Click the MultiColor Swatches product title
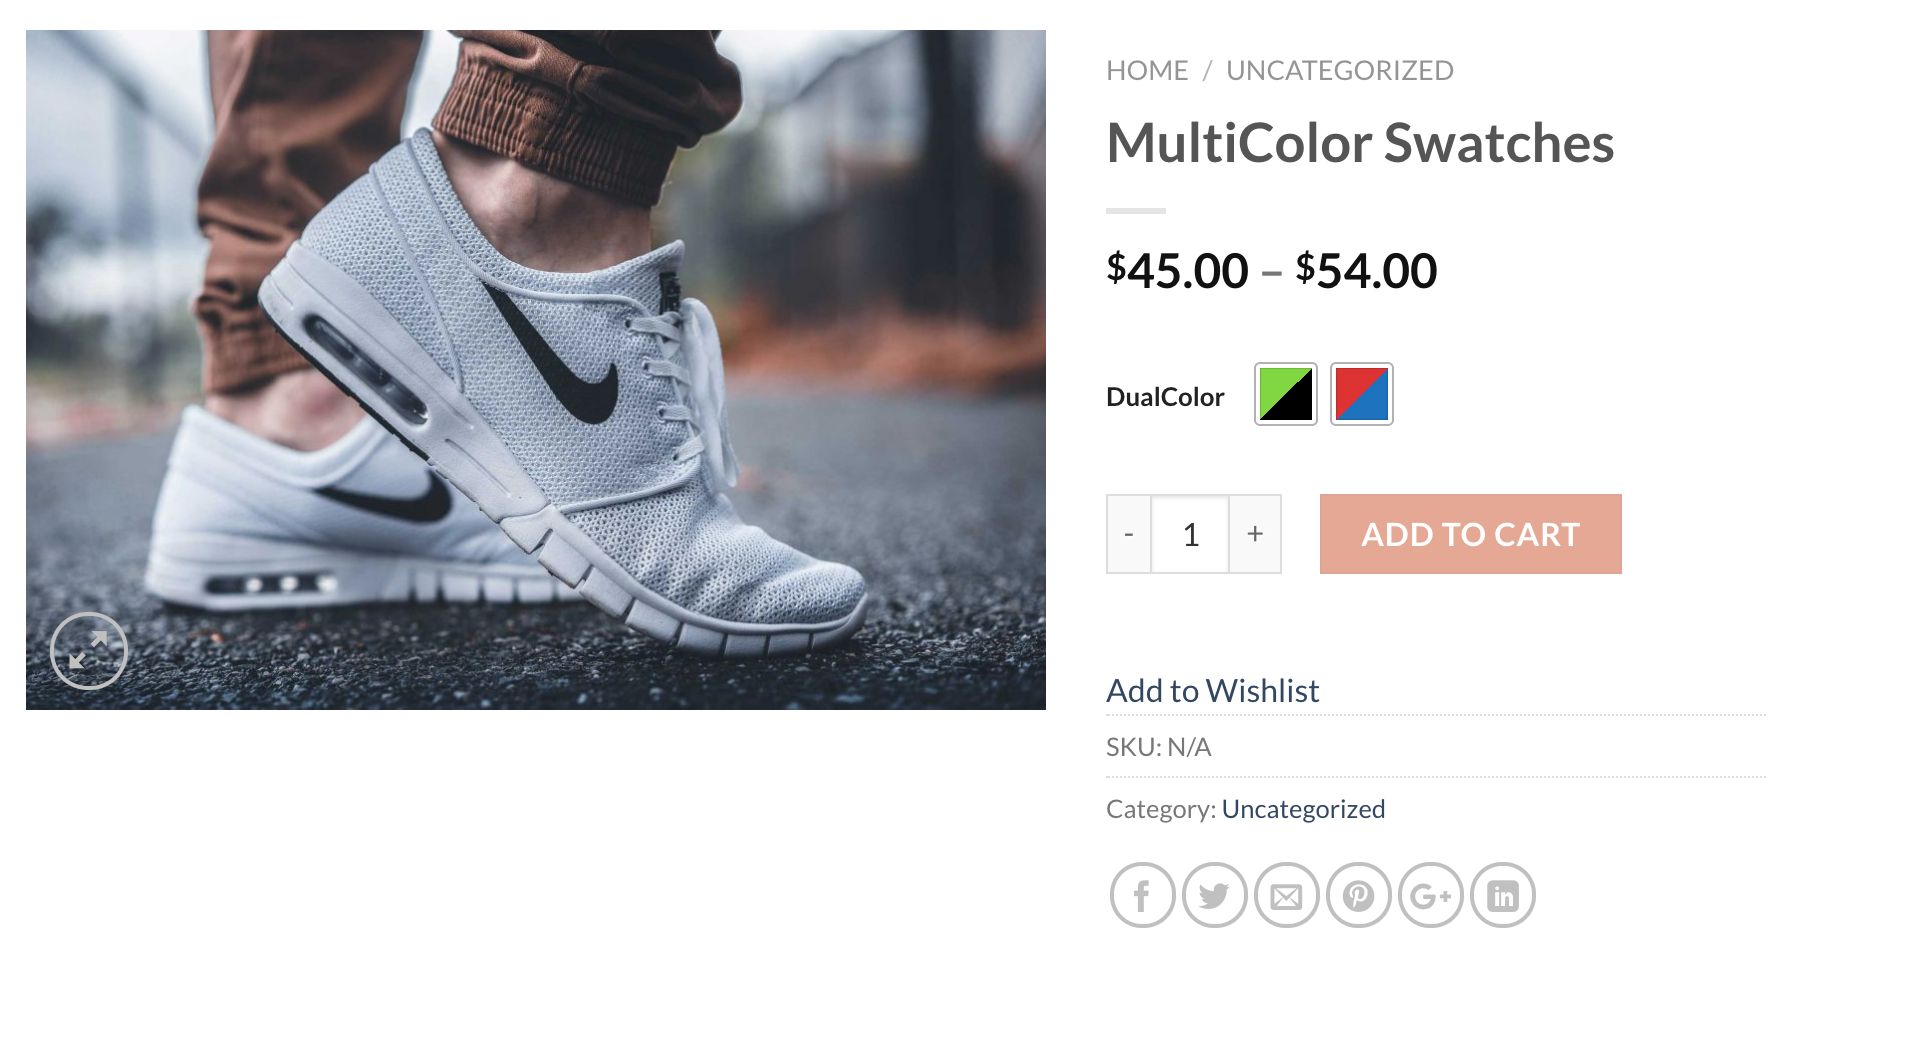The image size is (1906, 1044). tap(1360, 143)
